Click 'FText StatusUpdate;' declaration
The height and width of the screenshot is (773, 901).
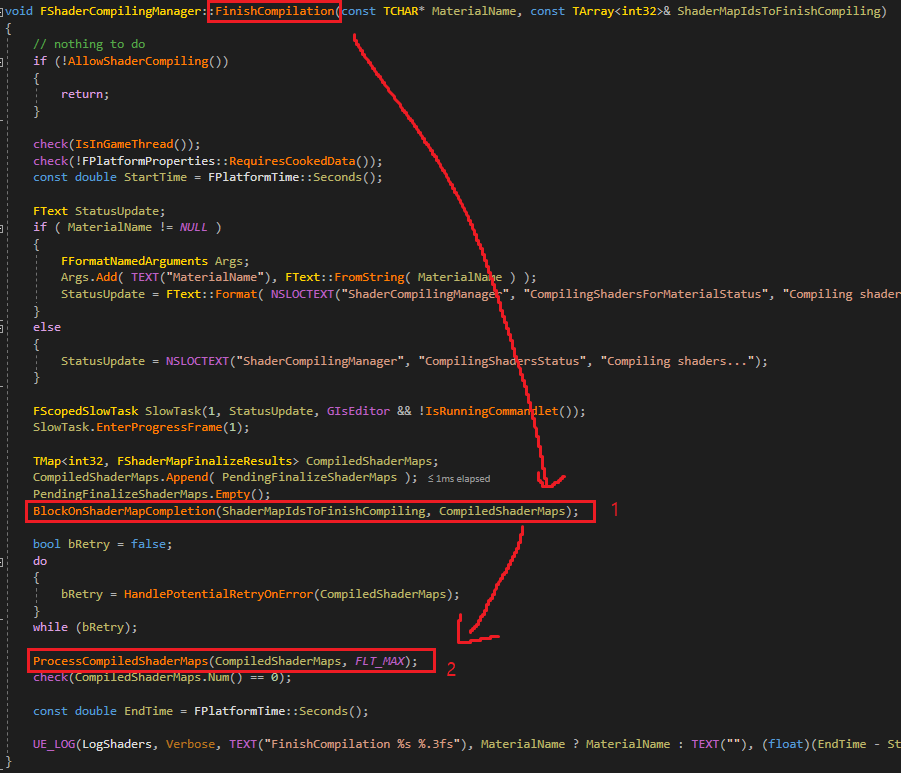99,211
